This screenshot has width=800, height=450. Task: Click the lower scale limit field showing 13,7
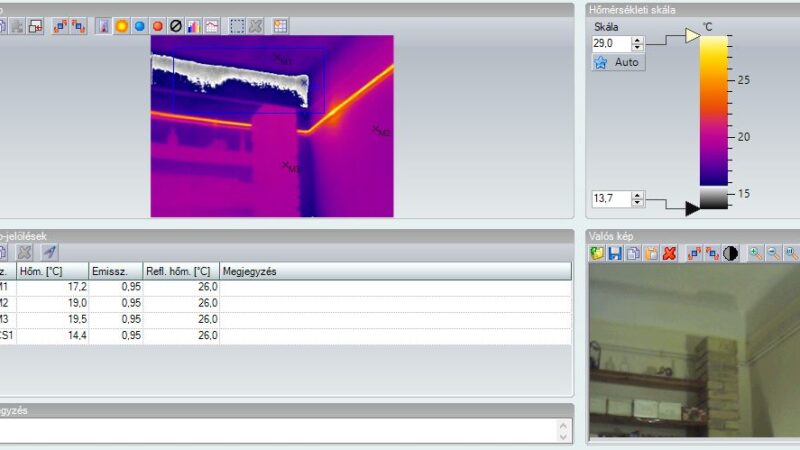(610, 199)
